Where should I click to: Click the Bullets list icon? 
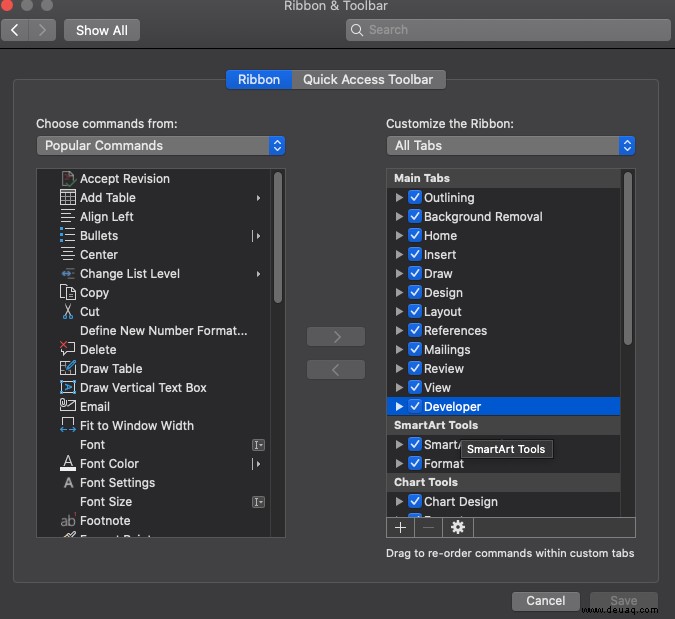[x=68, y=235]
